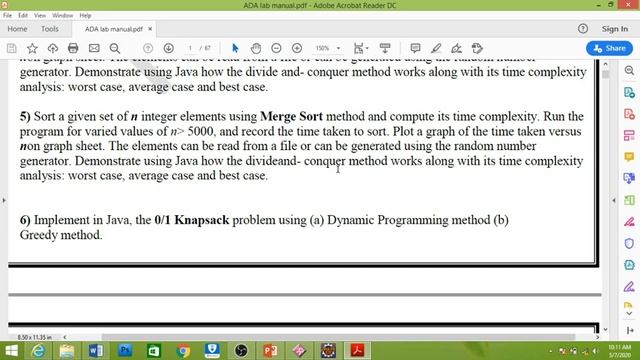Open Photoshop from taskbar
Screen dimensions: 640x360
[x=125, y=351]
